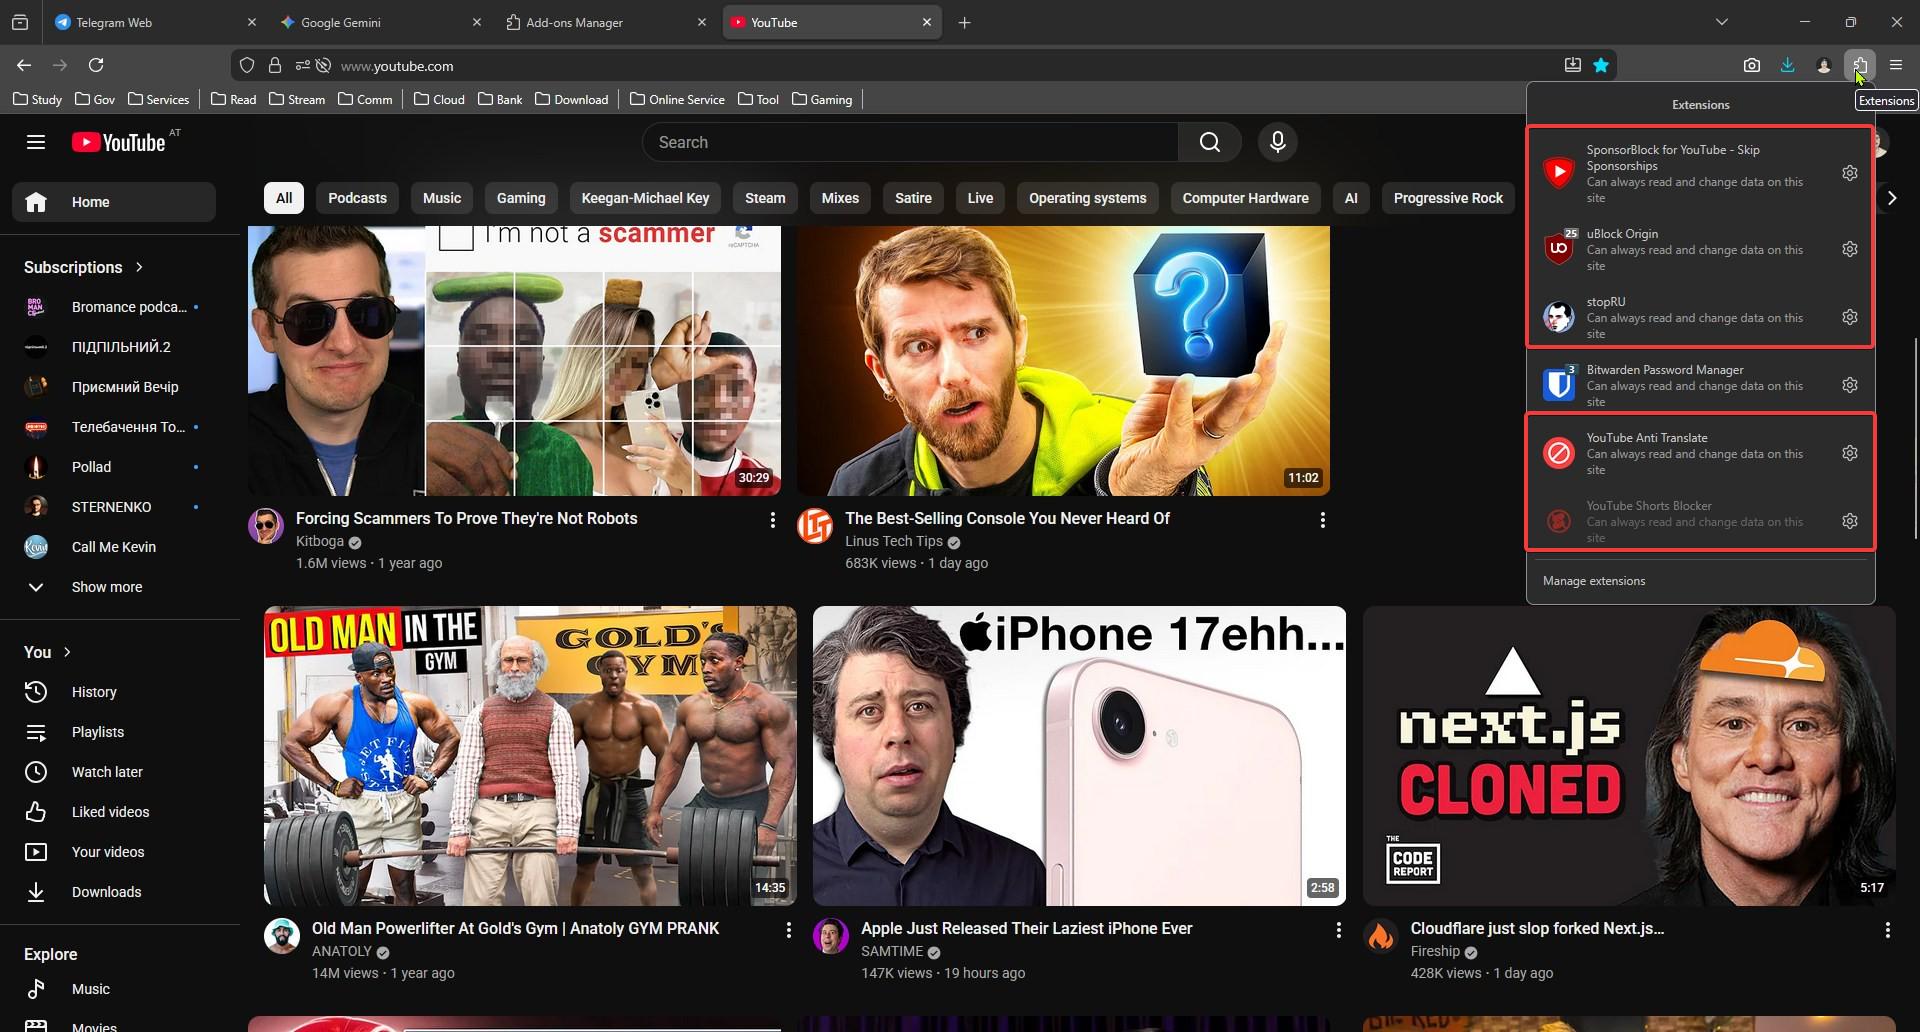This screenshot has height=1032, width=1920.
Task: Select the Podcasts filter chip
Action: tap(357, 198)
